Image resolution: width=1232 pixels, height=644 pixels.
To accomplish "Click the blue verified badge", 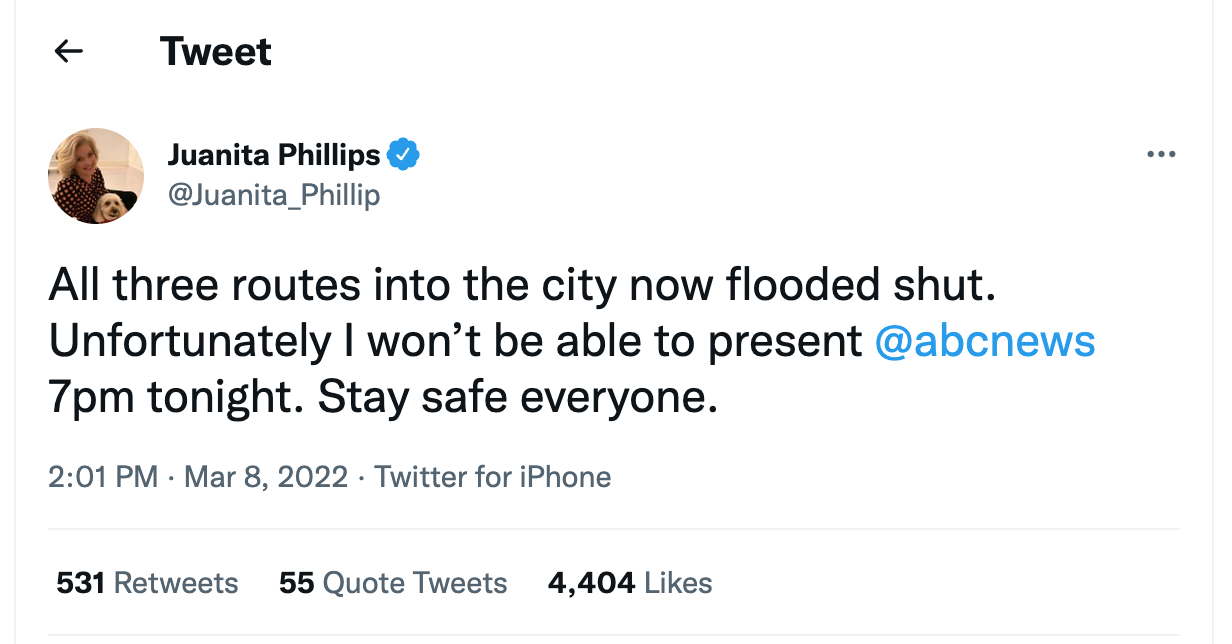I will pos(403,155).
